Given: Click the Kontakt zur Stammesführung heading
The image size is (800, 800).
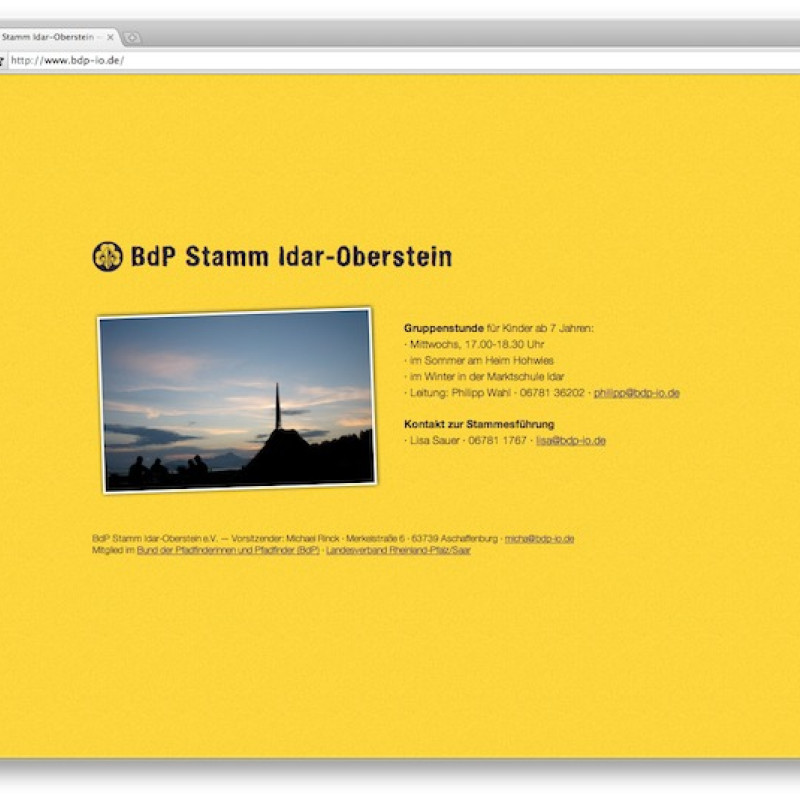Looking at the screenshot, I should coord(479,424).
